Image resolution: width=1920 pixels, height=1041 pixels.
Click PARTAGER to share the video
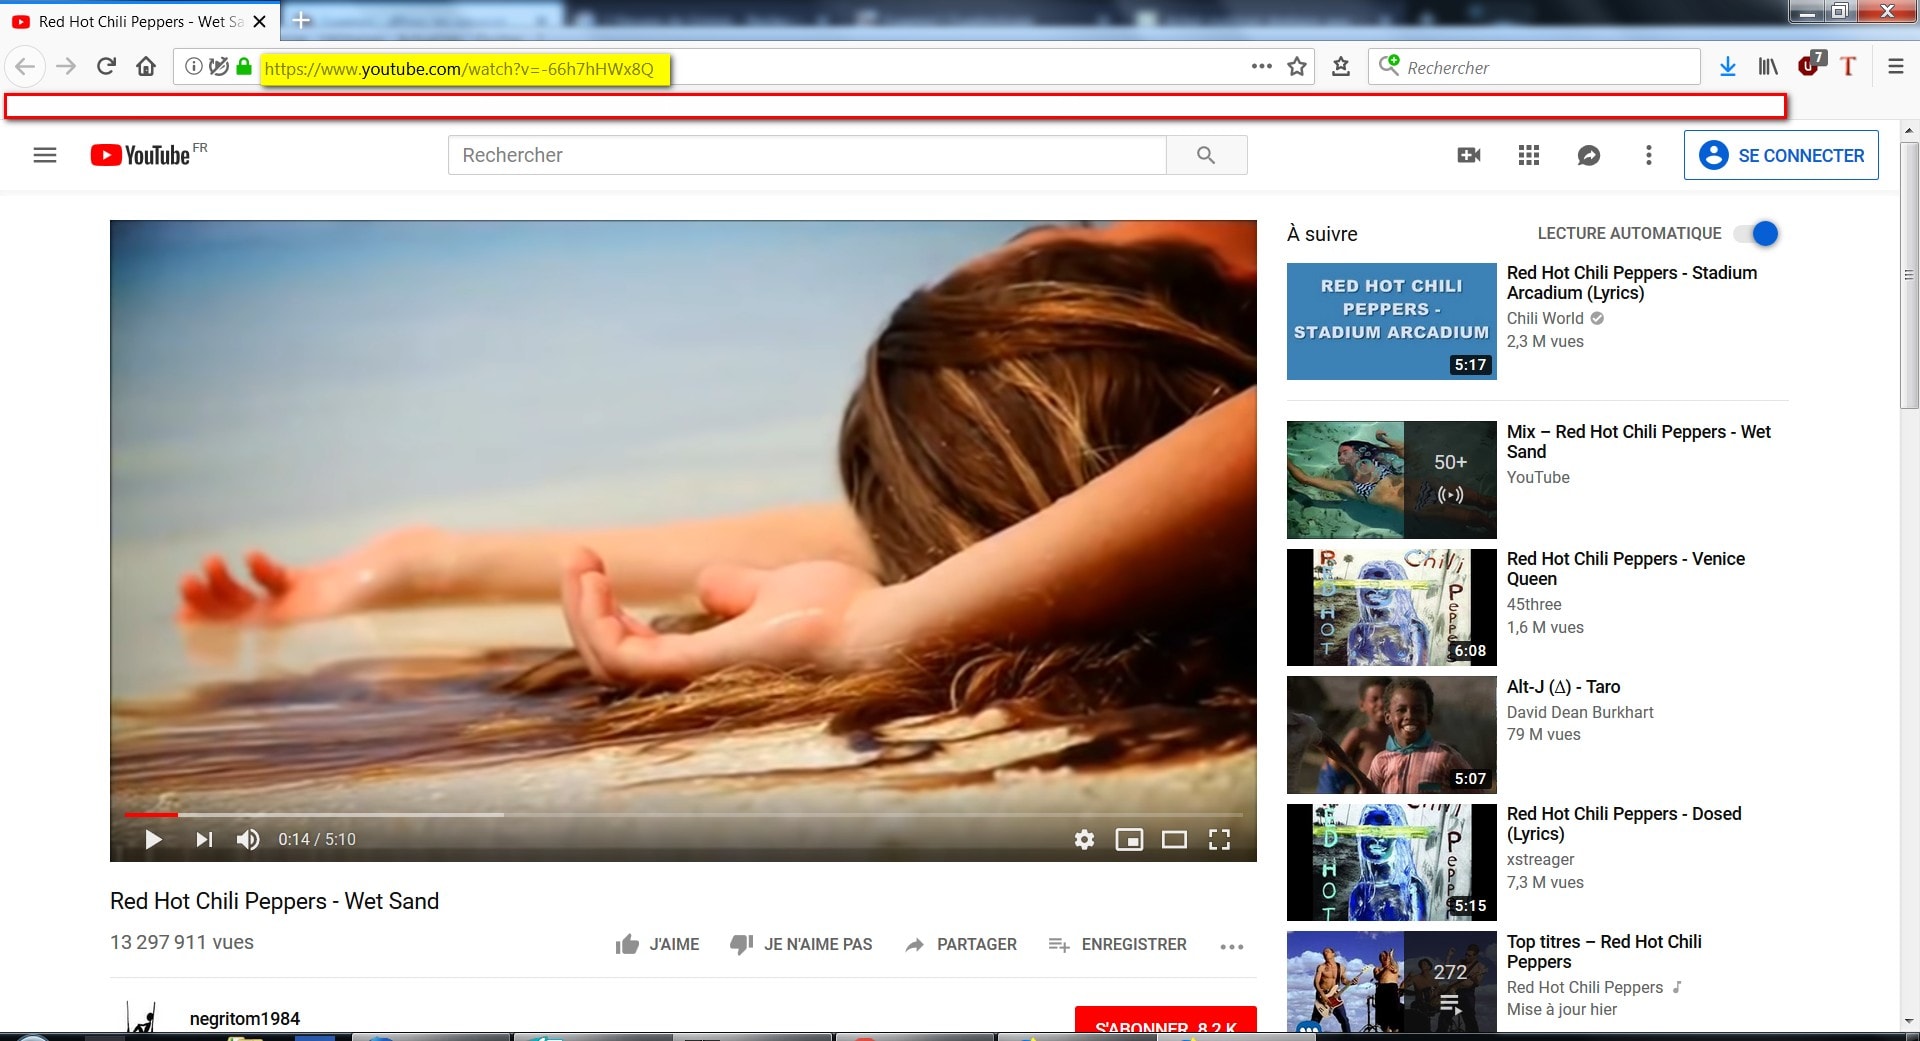(x=961, y=945)
